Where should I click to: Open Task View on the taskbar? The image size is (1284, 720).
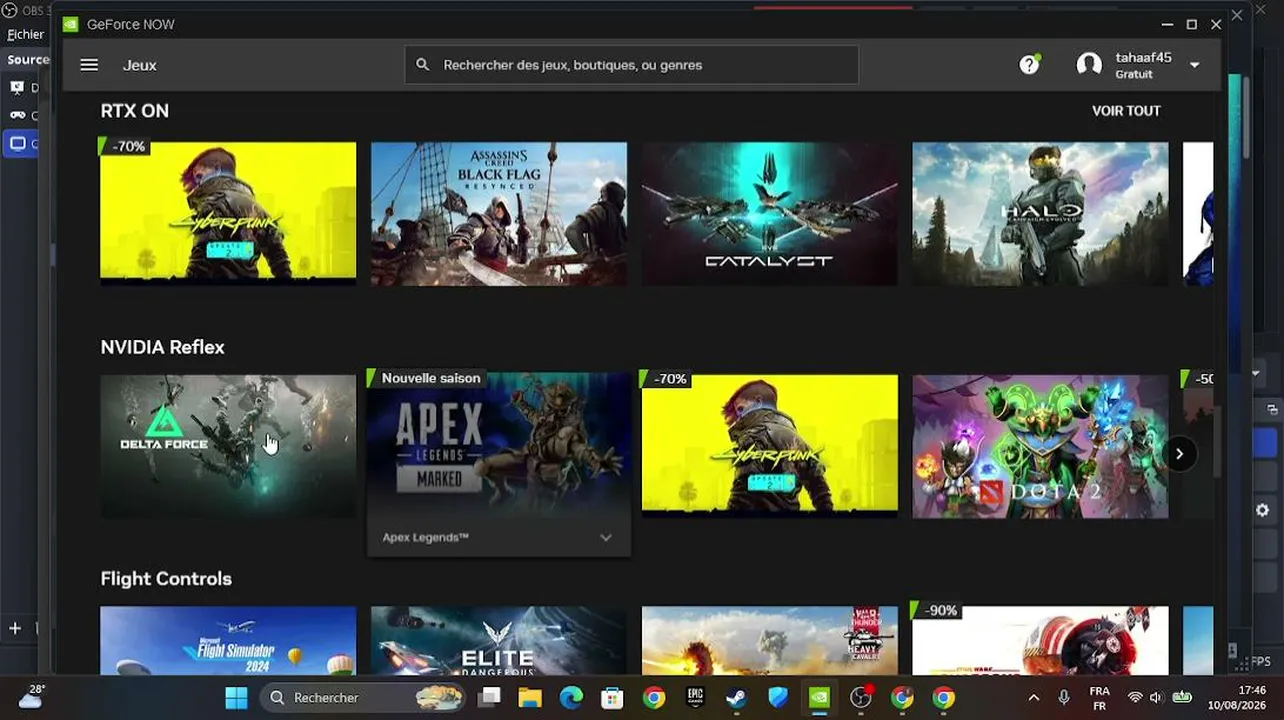tap(489, 698)
